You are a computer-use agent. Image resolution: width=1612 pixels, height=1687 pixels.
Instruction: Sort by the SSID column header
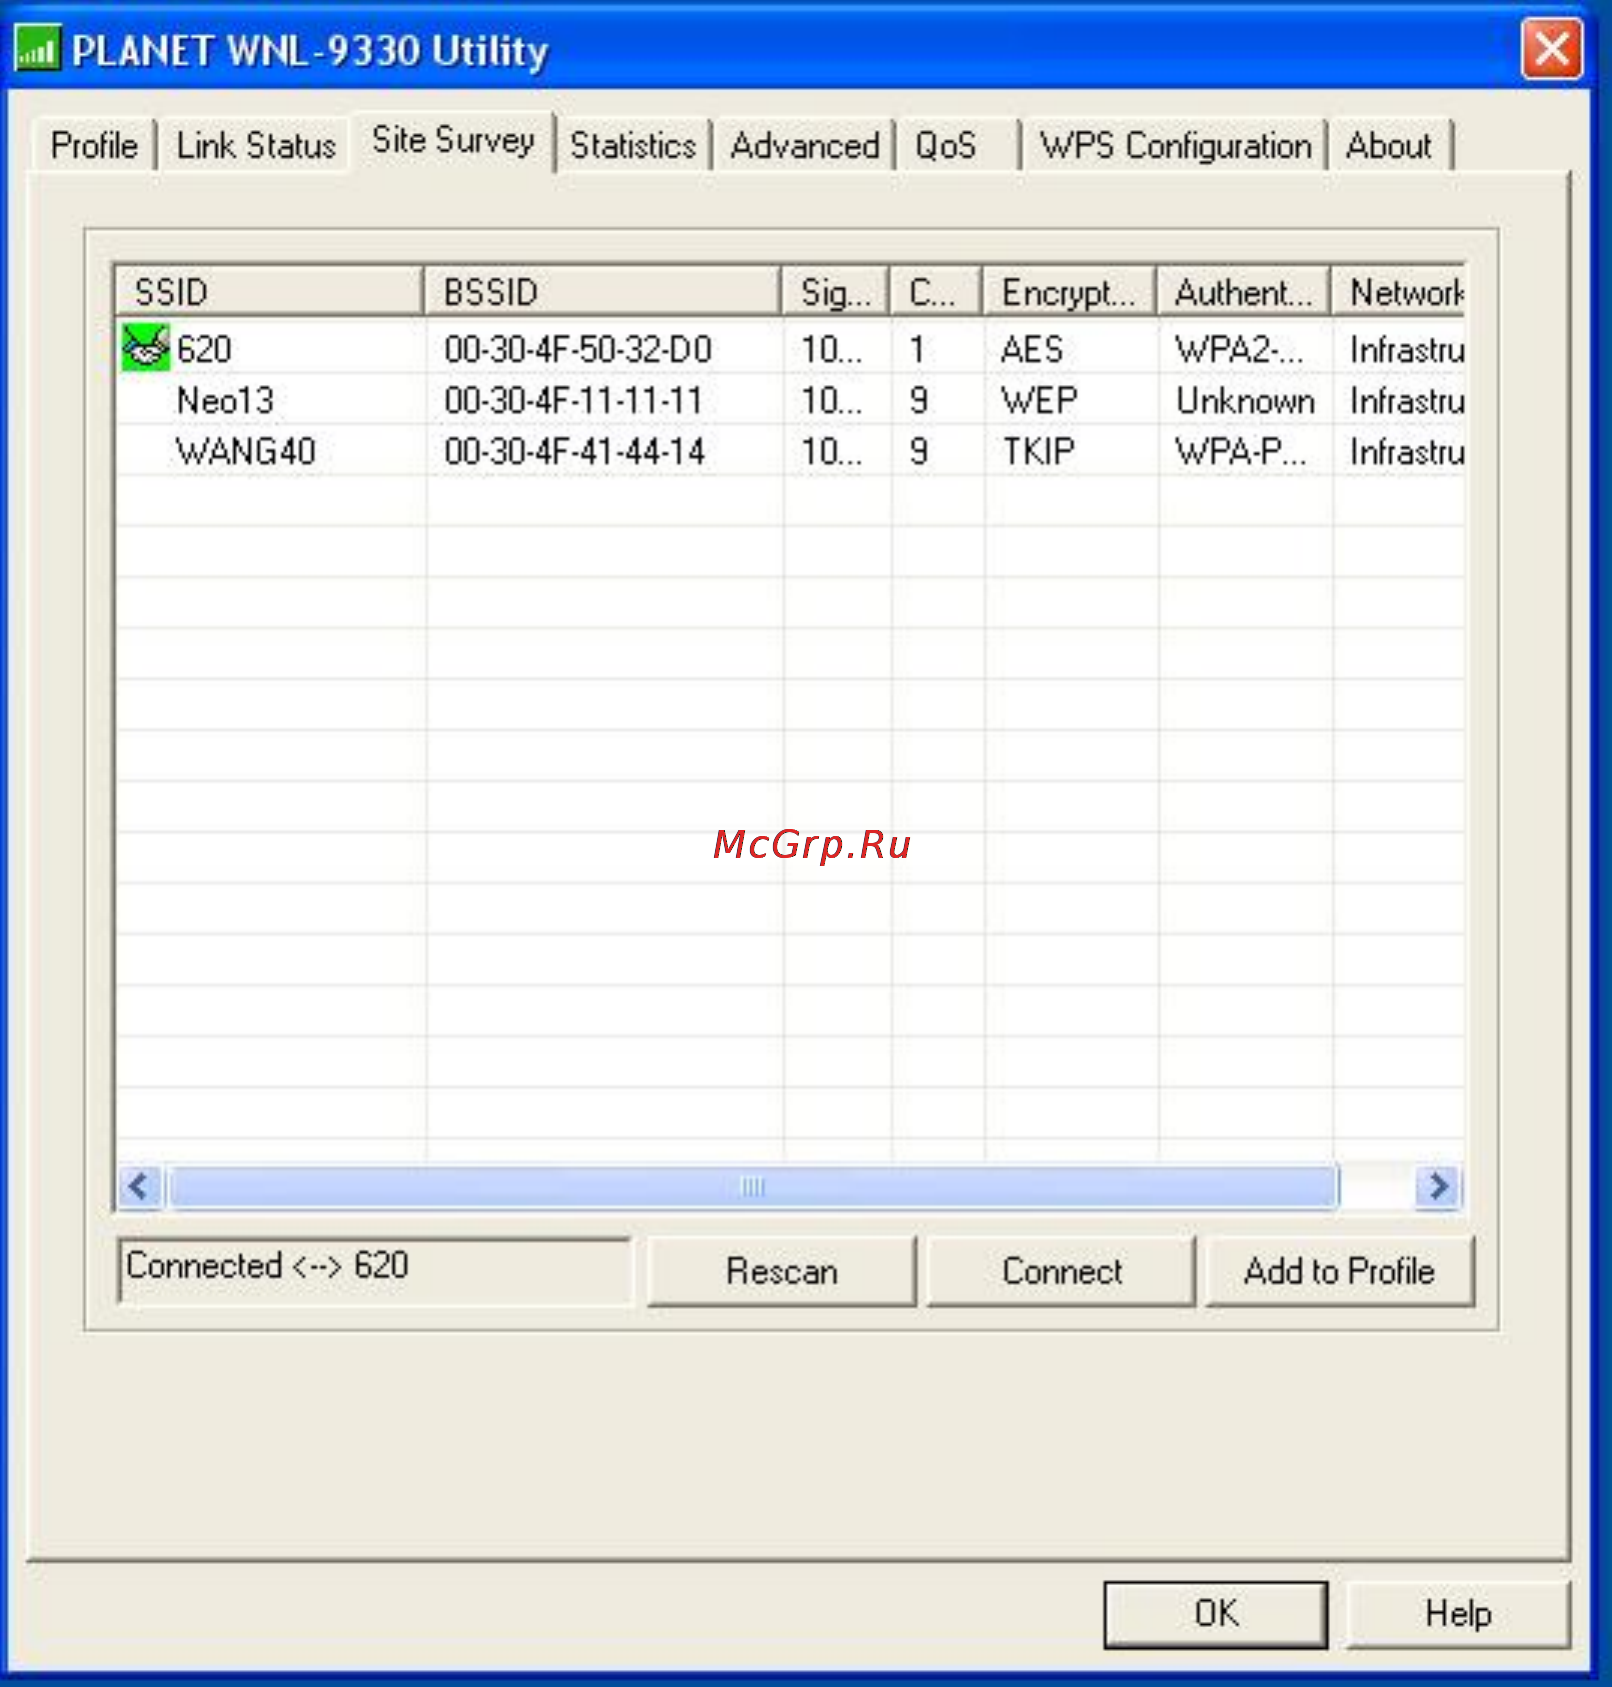(x=269, y=292)
